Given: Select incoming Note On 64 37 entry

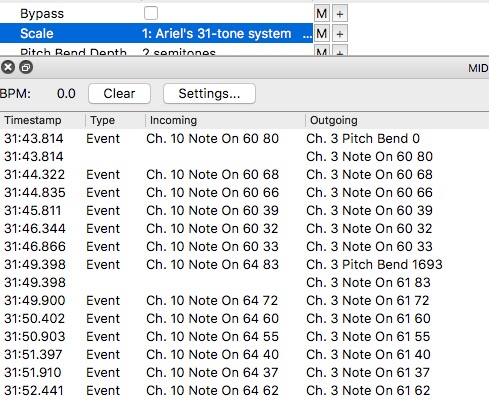Looking at the screenshot, I should (212, 373).
